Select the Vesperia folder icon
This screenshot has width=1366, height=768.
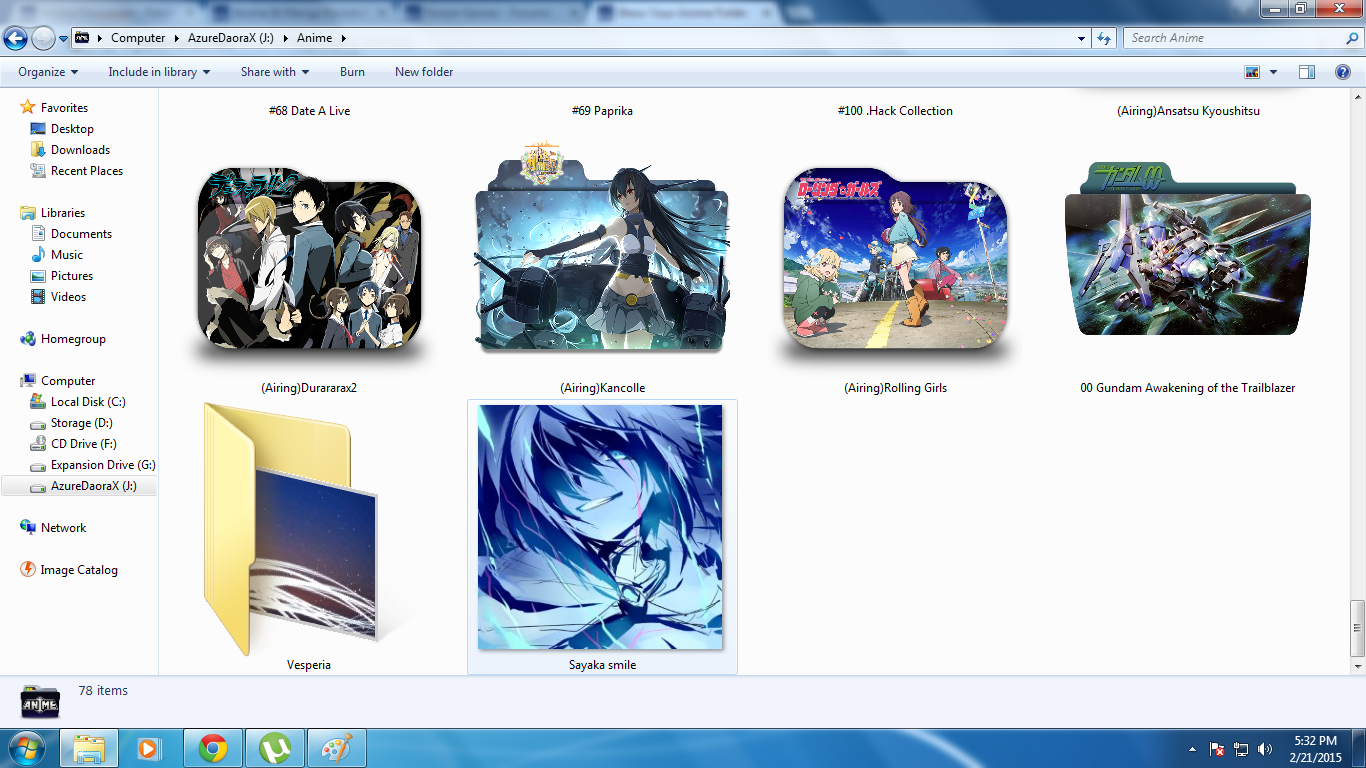click(291, 529)
